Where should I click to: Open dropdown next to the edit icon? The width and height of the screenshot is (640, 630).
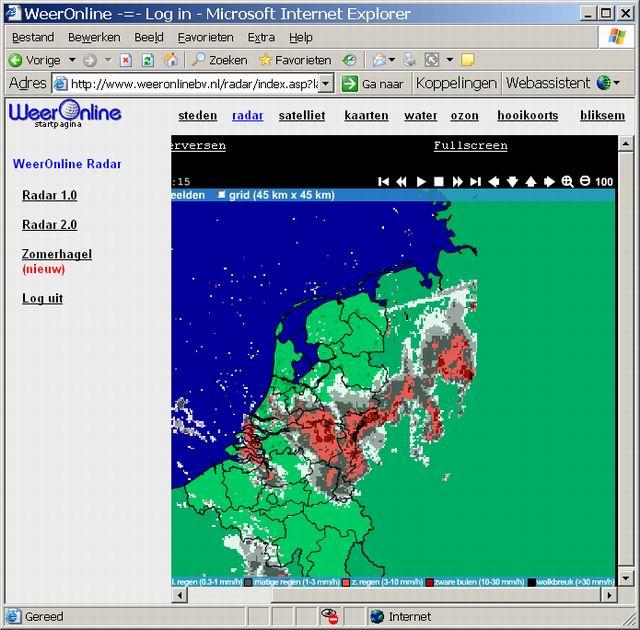point(450,60)
